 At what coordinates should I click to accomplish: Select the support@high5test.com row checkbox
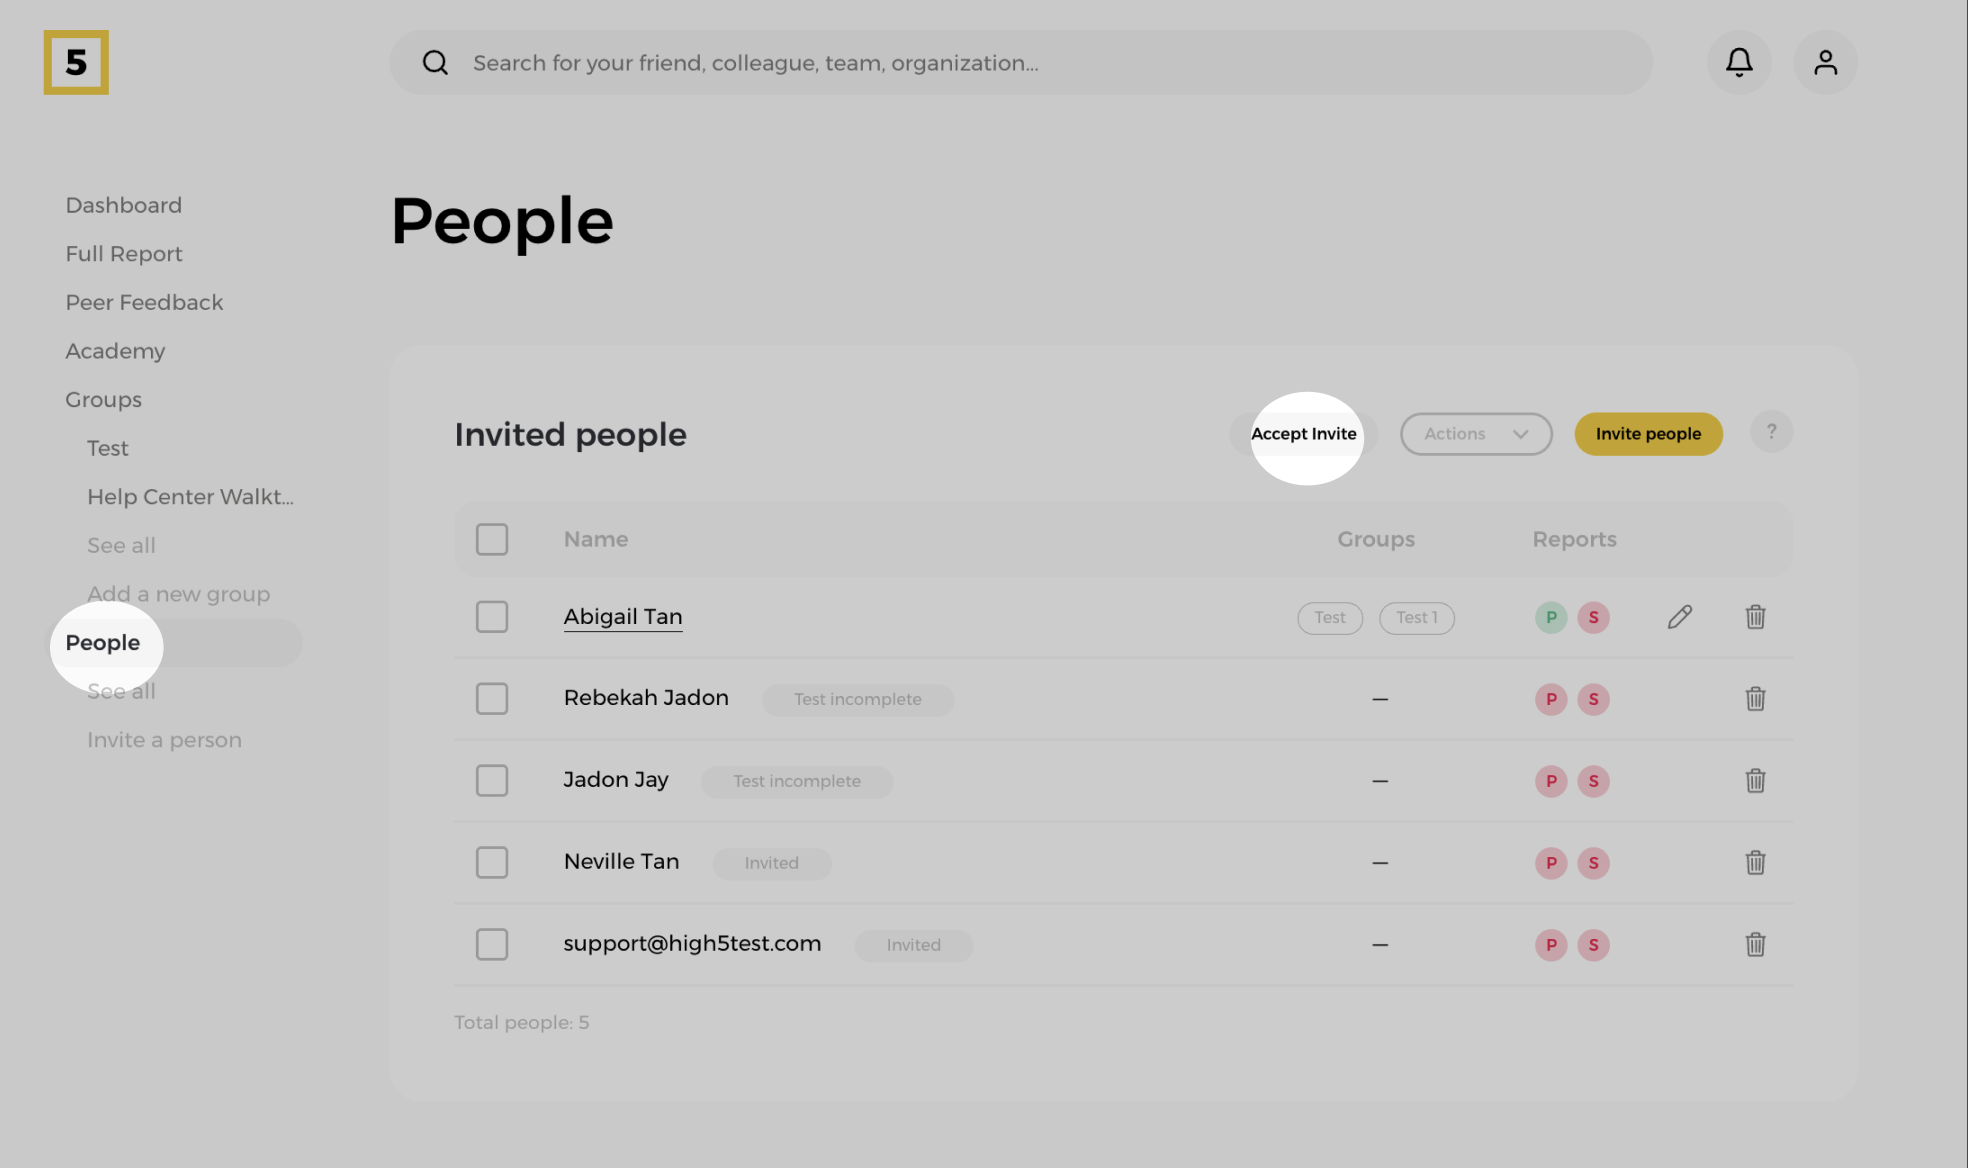tap(492, 945)
